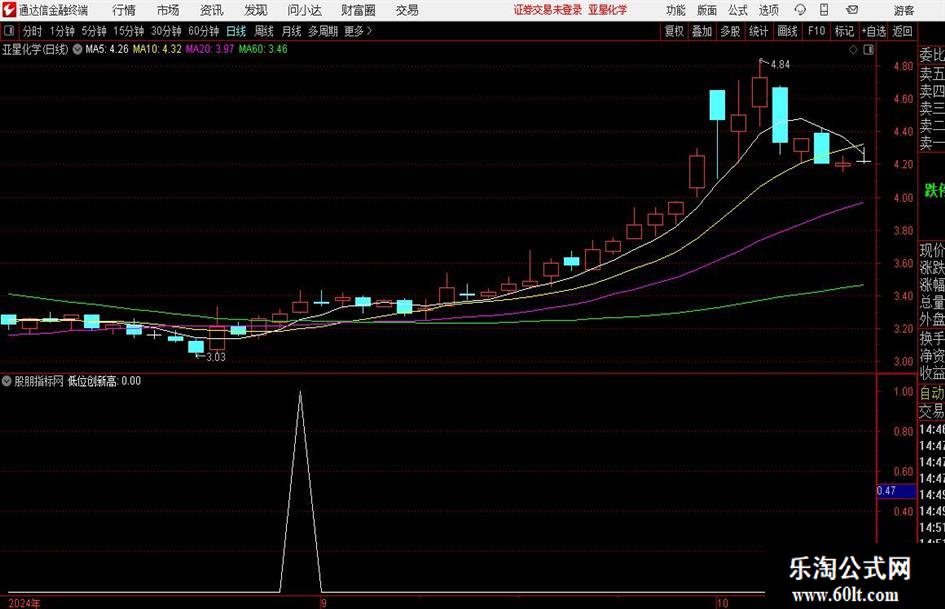Open the 功能 menu

pyautogui.click(x=676, y=10)
